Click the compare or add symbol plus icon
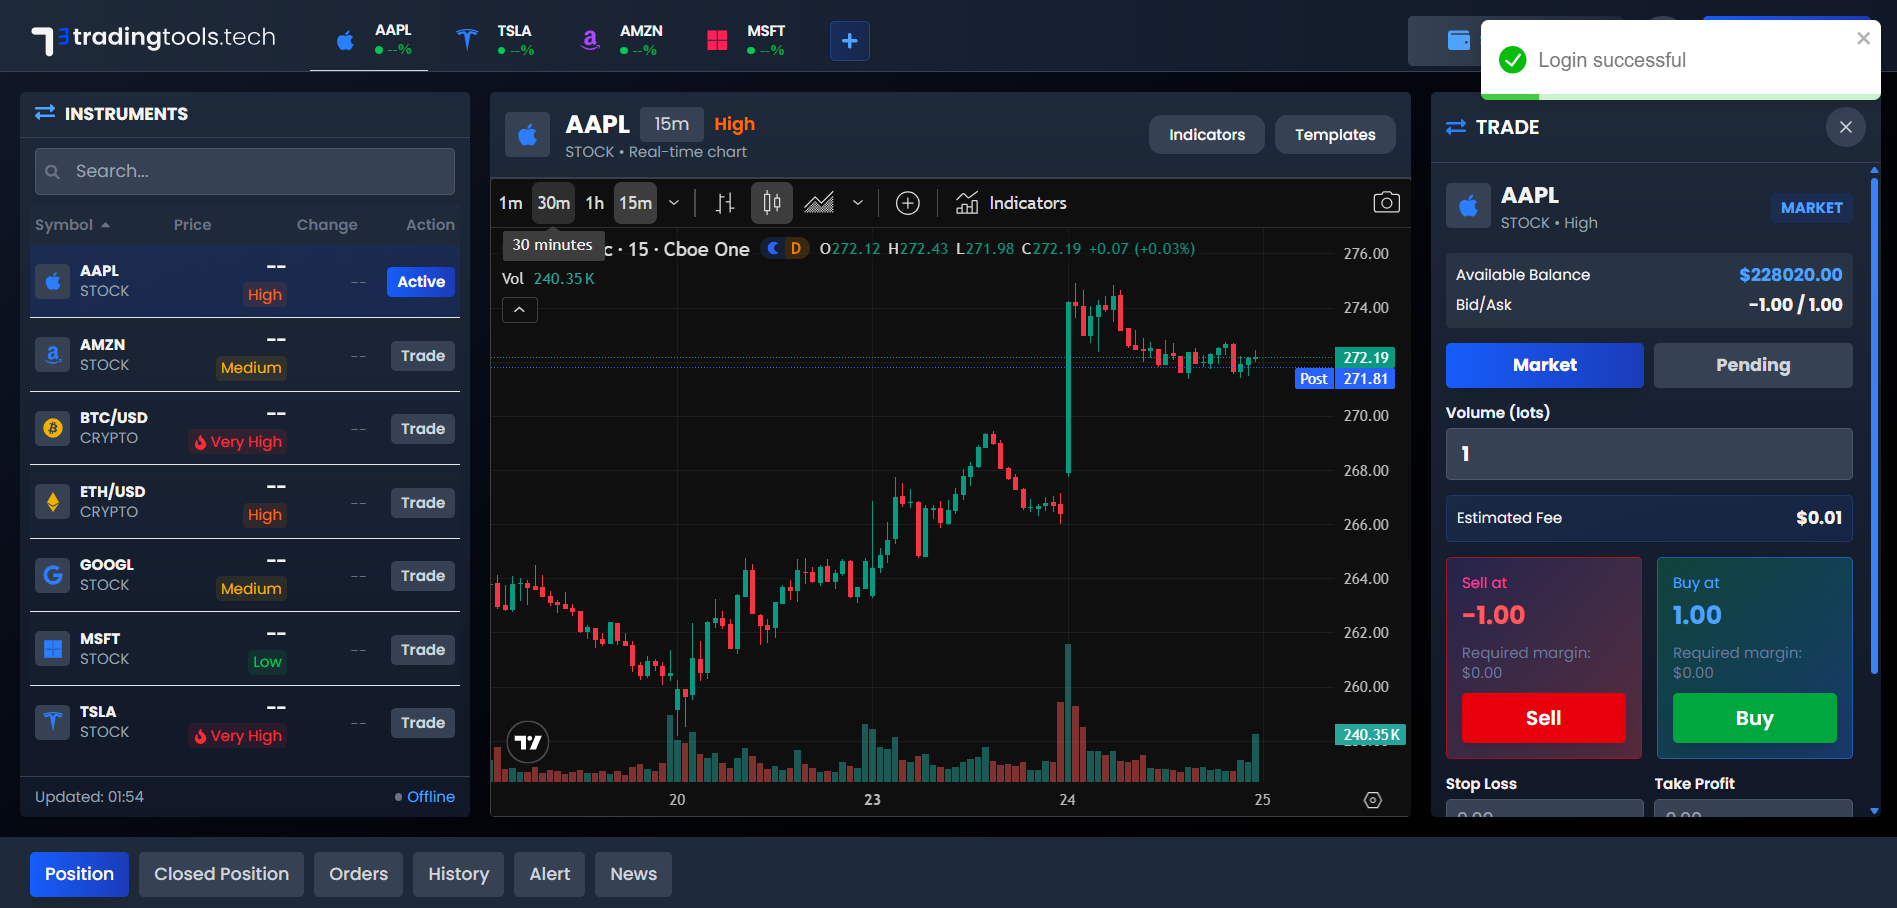Screen dimensions: 1897x908 tap(907, 203)
